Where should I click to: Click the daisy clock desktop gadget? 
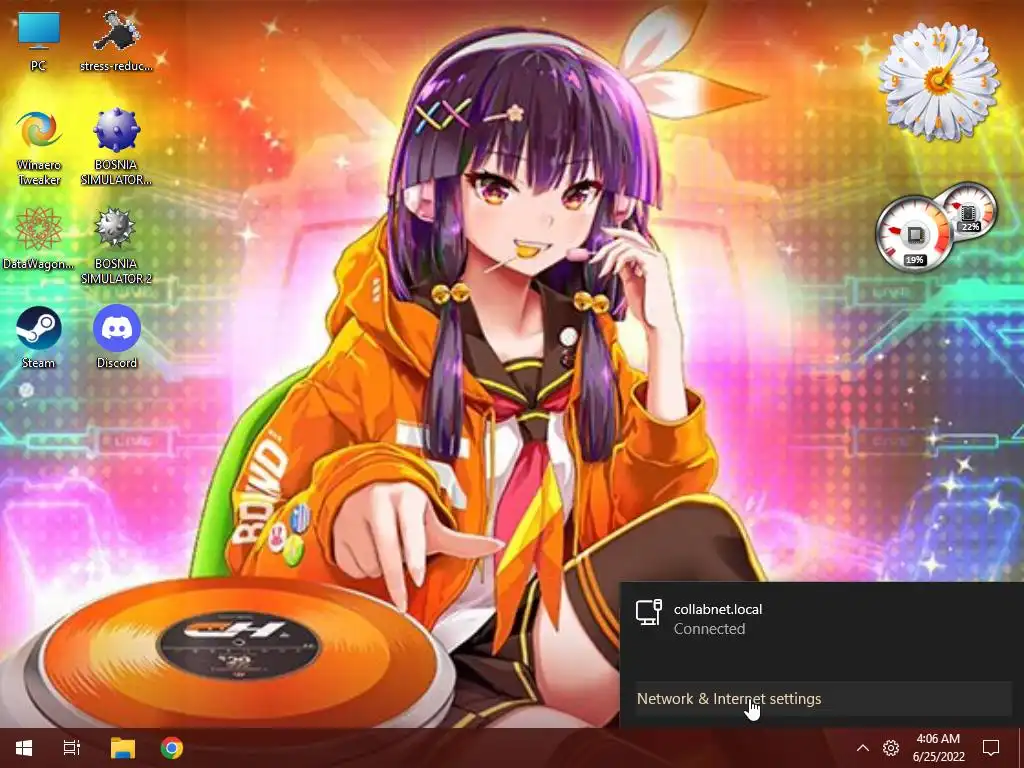pos(938,81)
